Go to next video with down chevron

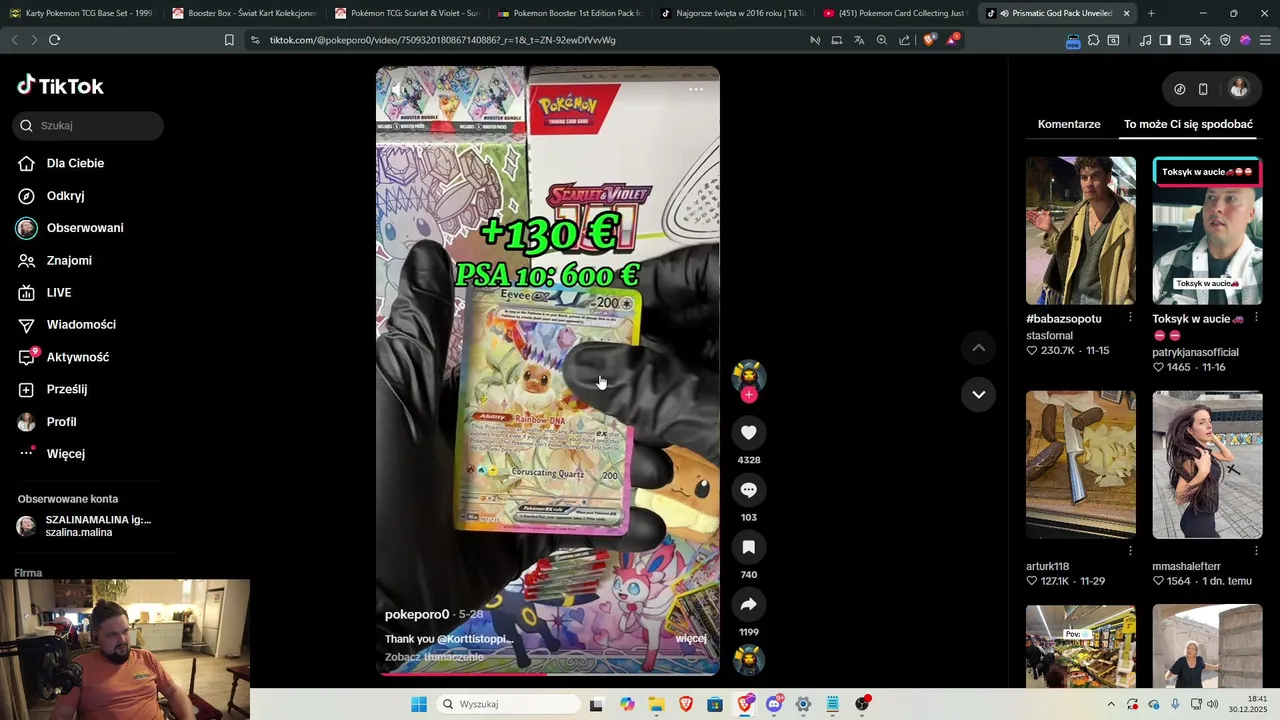(x=978, y=394)
